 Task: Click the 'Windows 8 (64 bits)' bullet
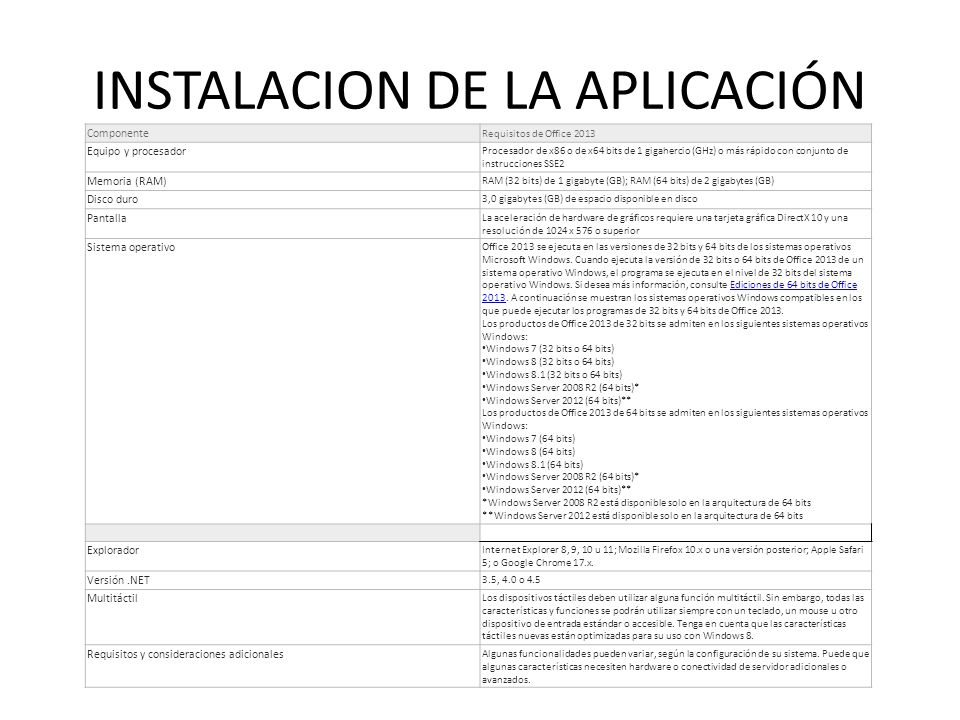pyautogui.click(x=528, y=452)
